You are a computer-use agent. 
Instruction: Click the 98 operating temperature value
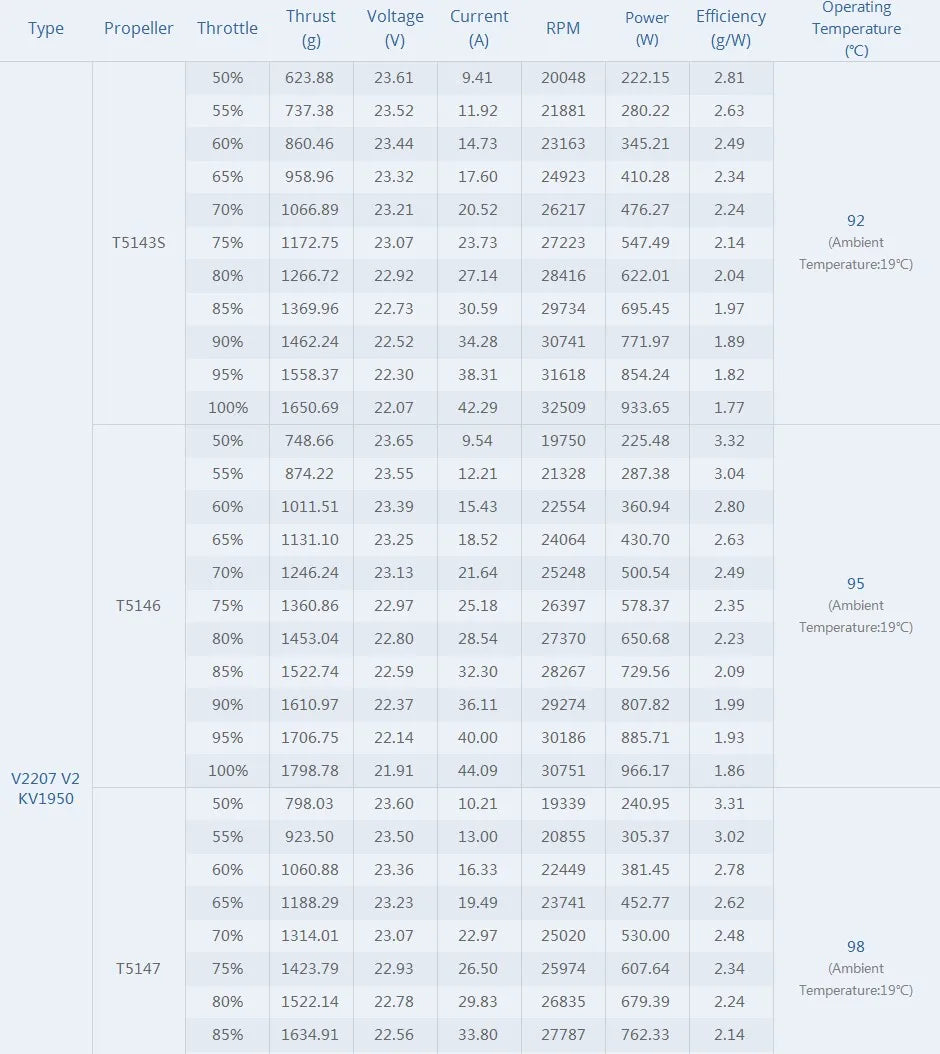(x=855, y=947)
